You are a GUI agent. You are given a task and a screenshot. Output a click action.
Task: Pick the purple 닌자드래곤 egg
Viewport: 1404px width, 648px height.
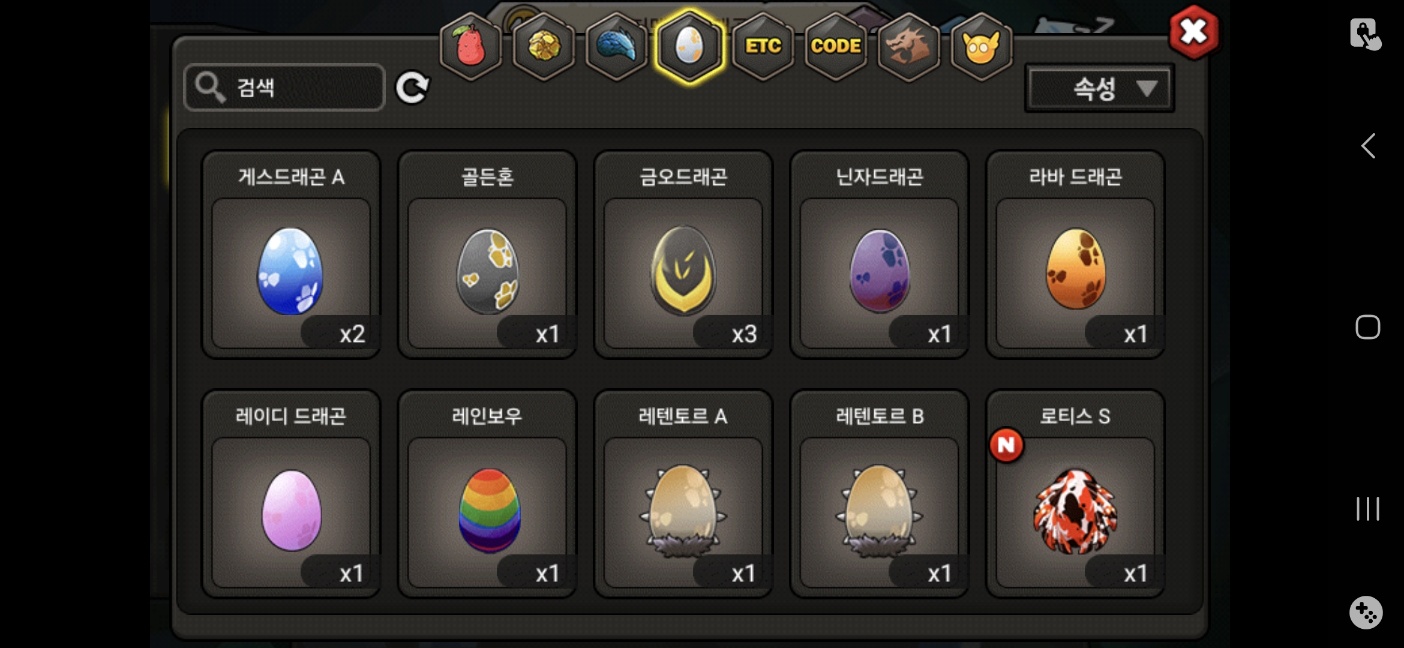pos(879,255)
